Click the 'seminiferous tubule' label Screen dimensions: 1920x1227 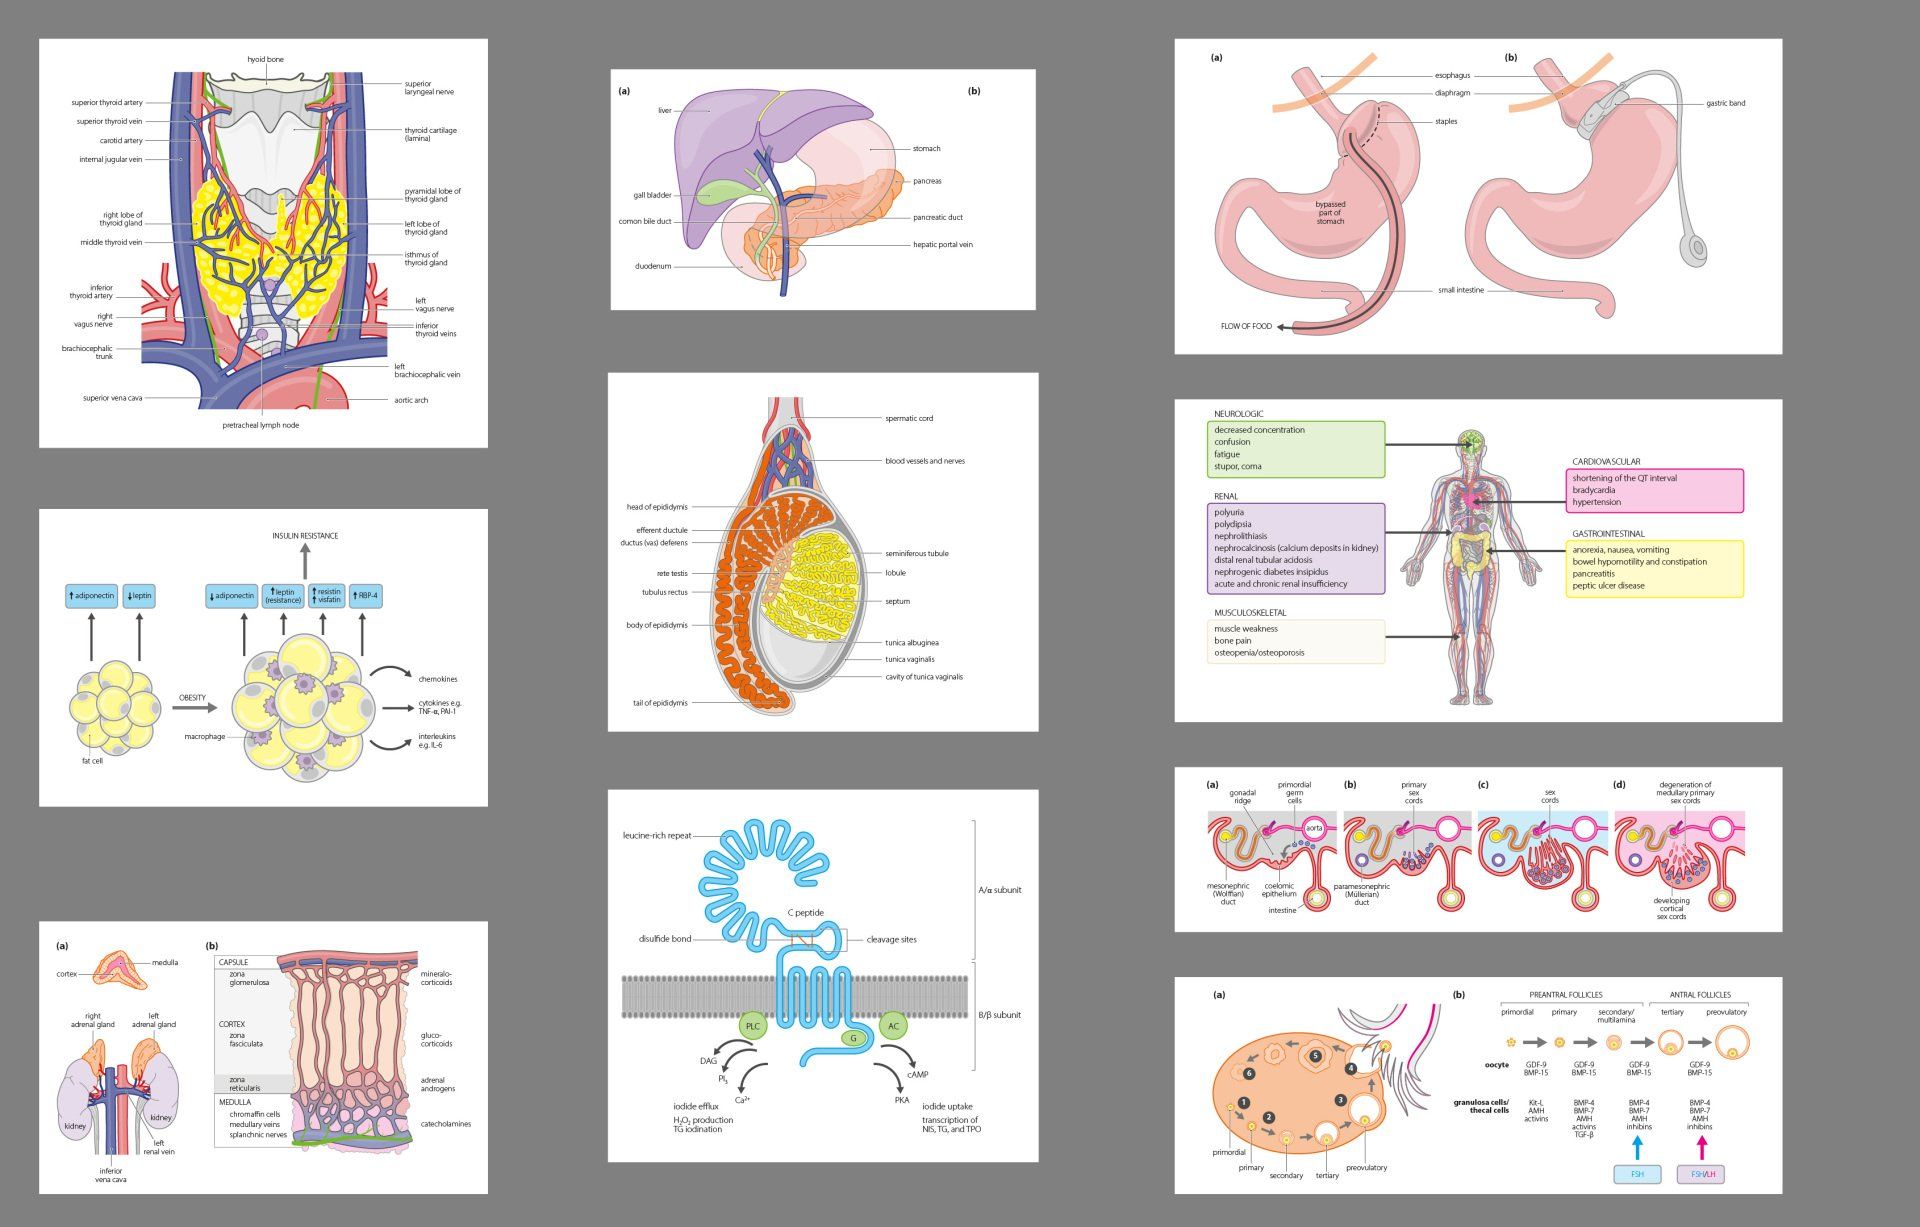point(917,553)
